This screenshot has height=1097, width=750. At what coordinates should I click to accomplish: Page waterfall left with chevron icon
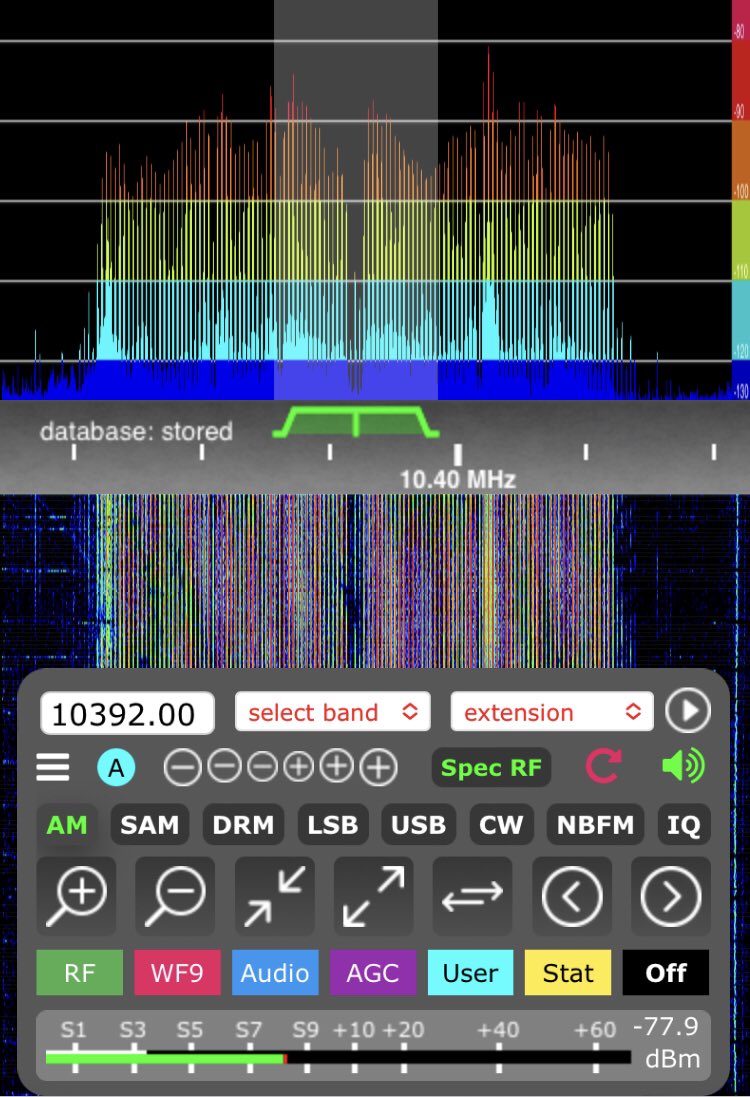tap(571, 896)
